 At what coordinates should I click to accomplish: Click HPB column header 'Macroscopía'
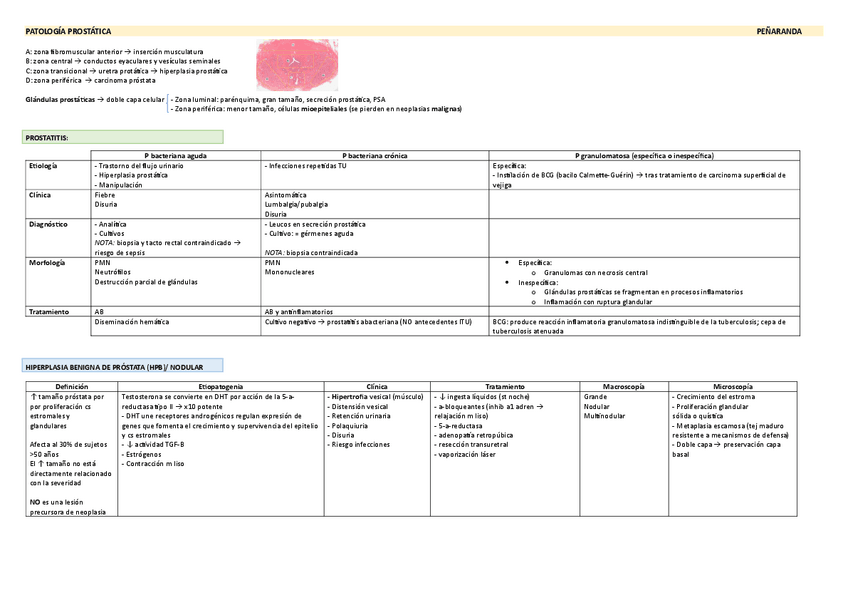[x=624, y=387]
